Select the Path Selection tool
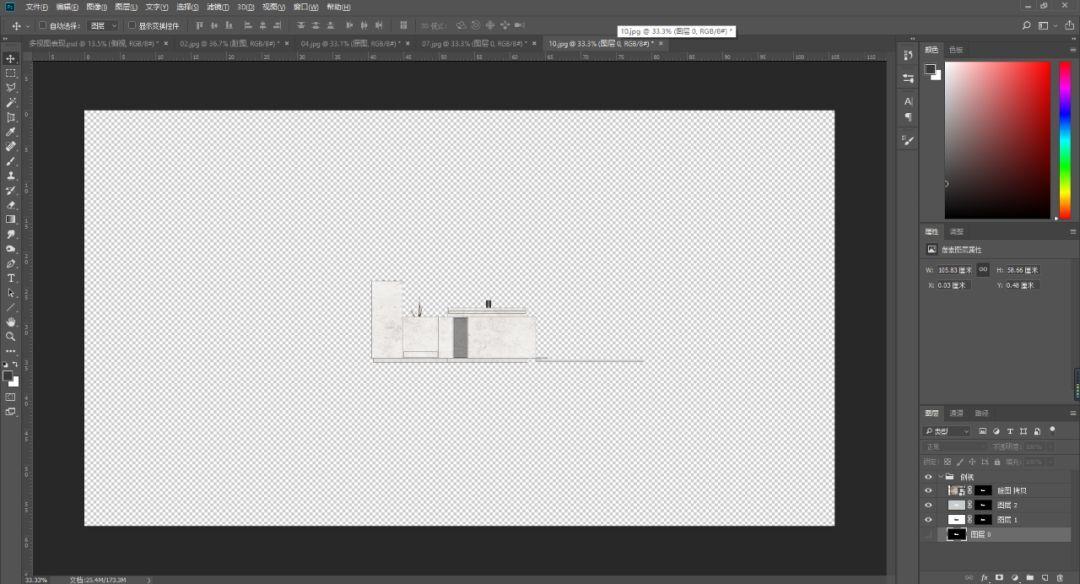1080x584 pixels. (x=10, y=293)
